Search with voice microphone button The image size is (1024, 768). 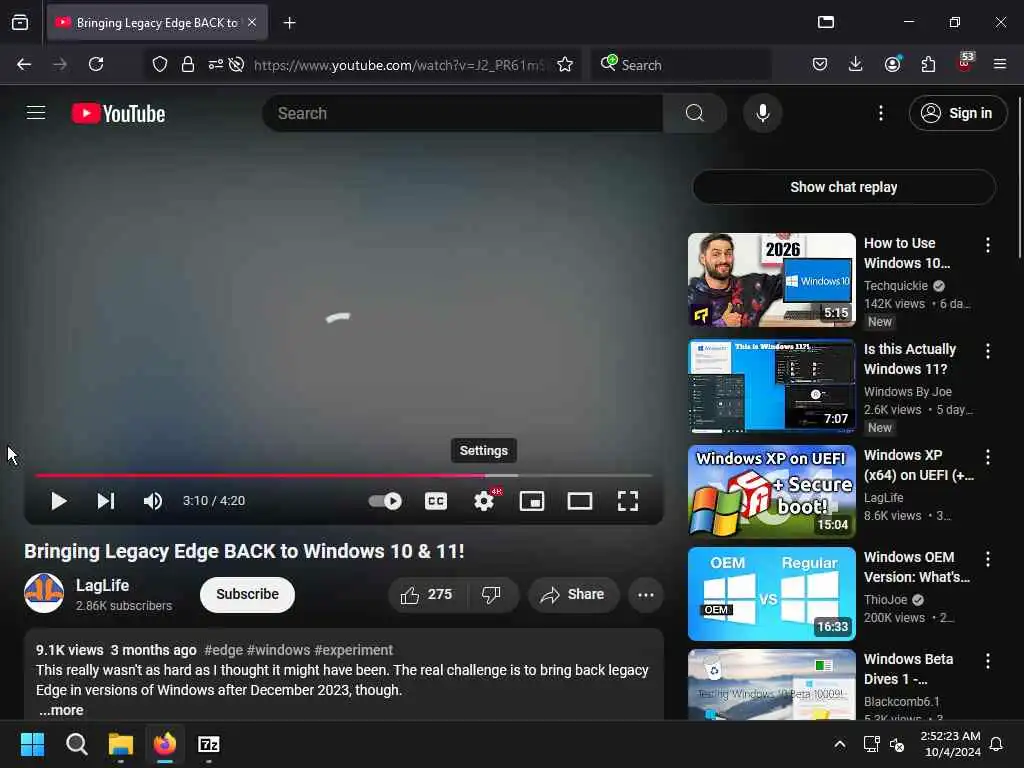762,113
